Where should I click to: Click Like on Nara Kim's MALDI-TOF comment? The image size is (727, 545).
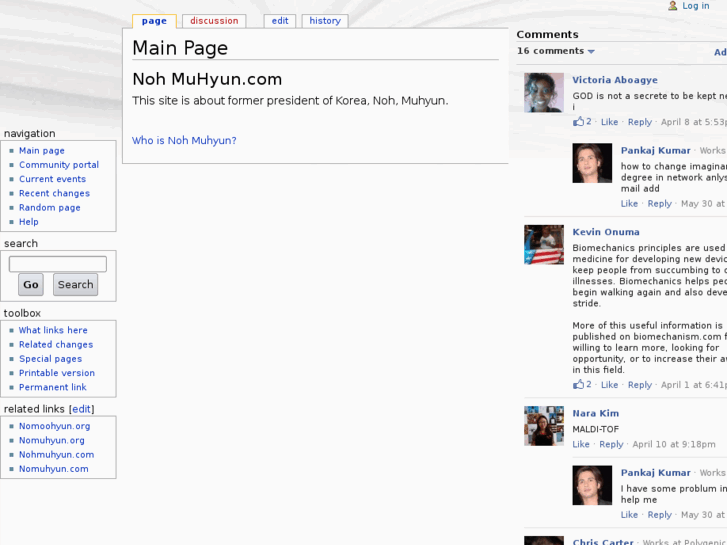tap(580, 444)
